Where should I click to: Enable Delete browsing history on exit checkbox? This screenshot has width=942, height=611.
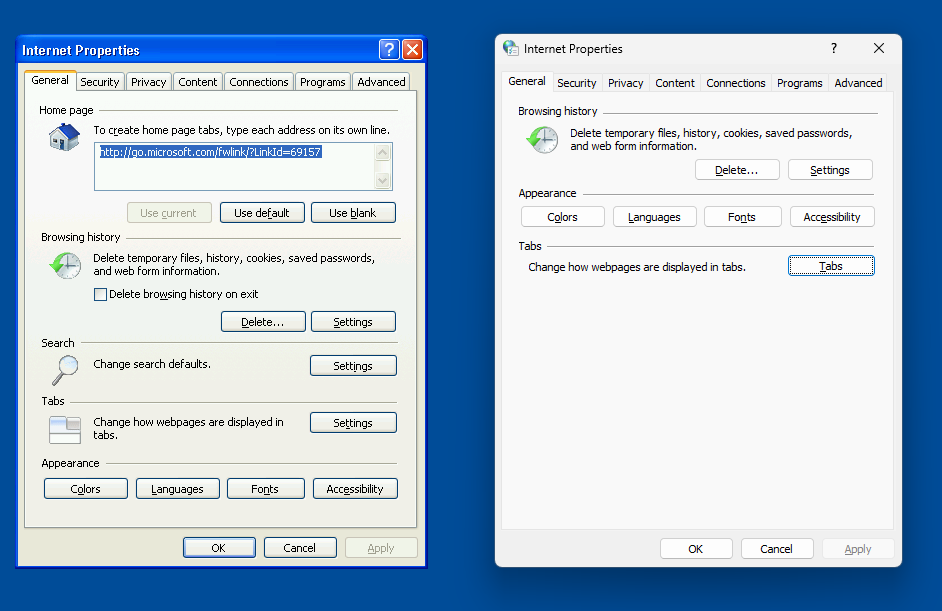100,294
